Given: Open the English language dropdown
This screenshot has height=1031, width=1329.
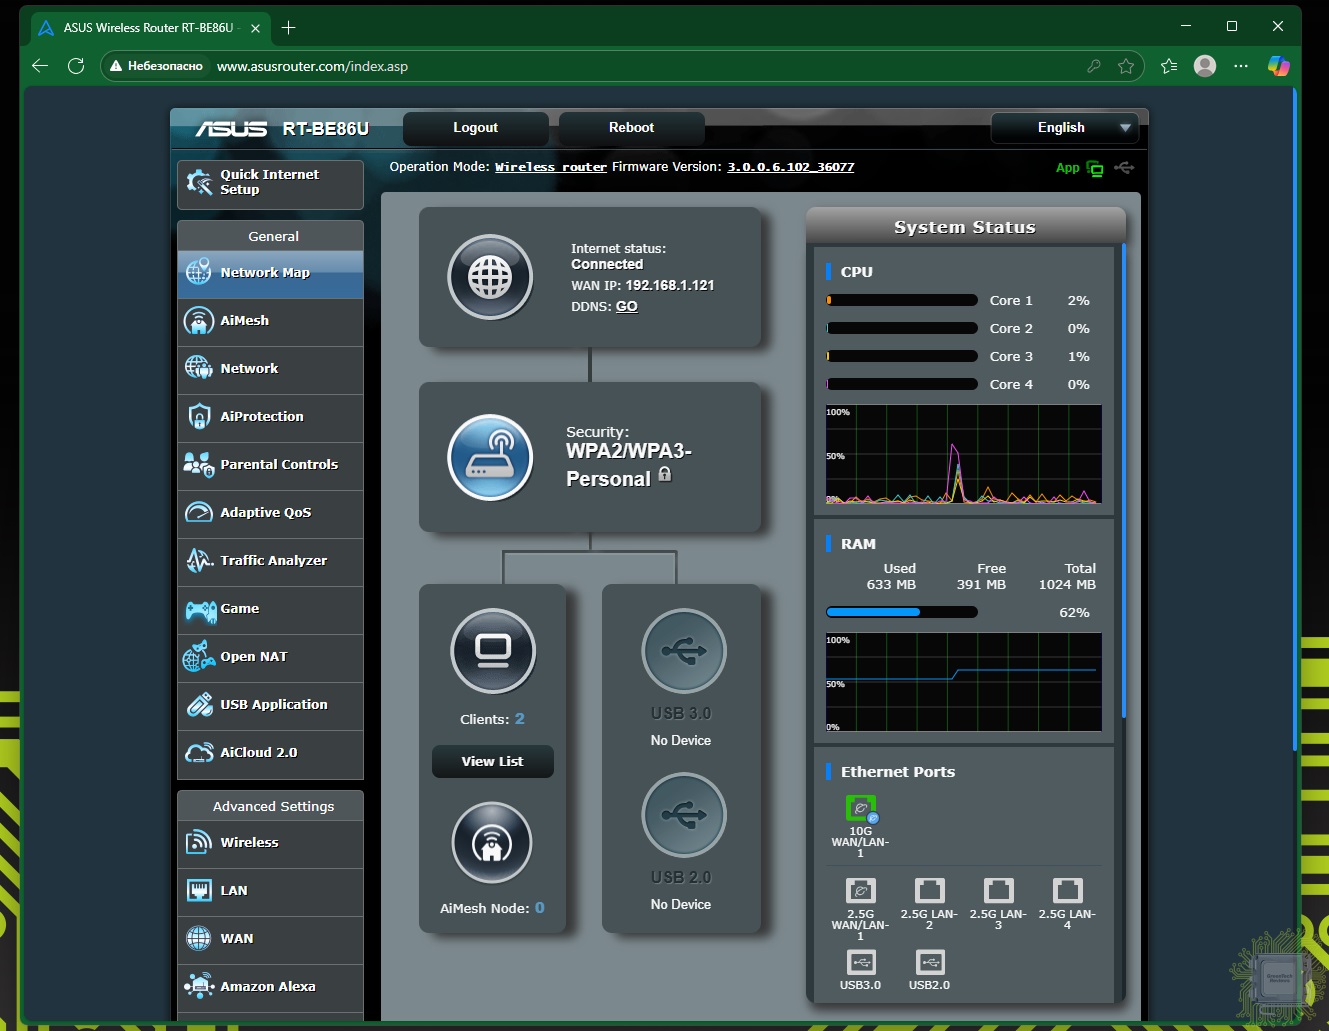Looking at the screenshot, I should [1063, 128].
